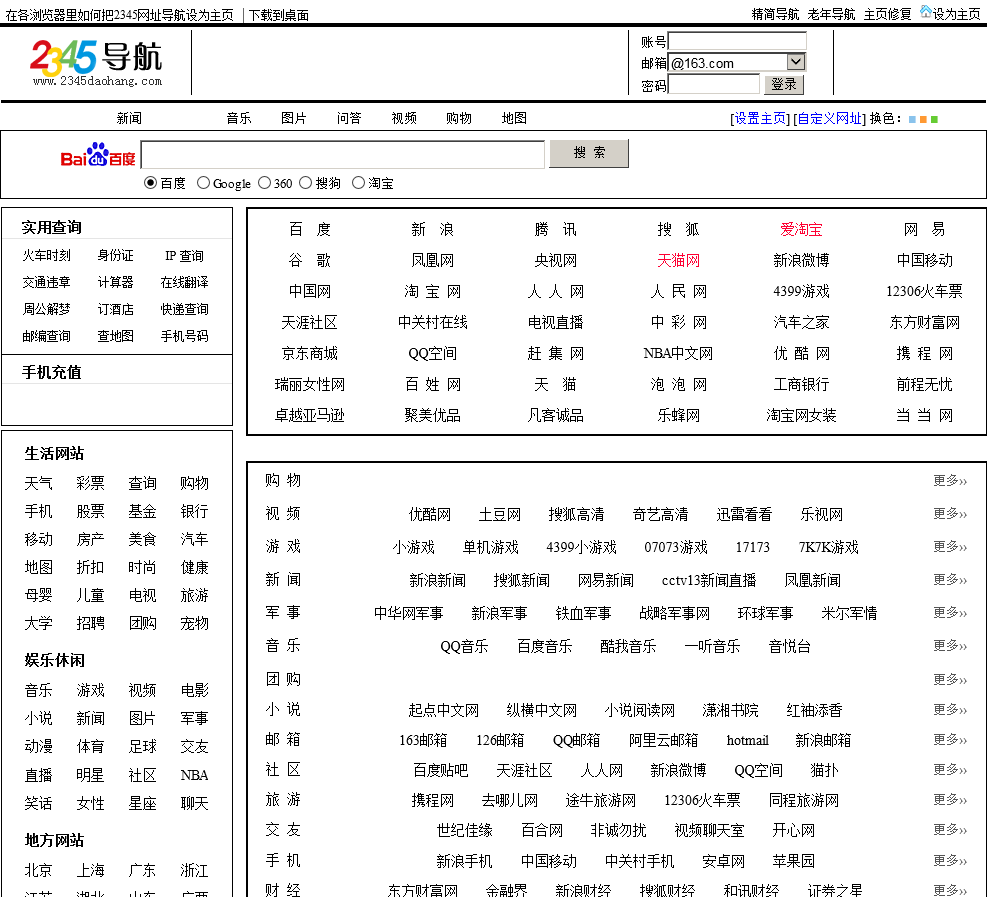Click the 2345导航 logo

coord(96,62)
